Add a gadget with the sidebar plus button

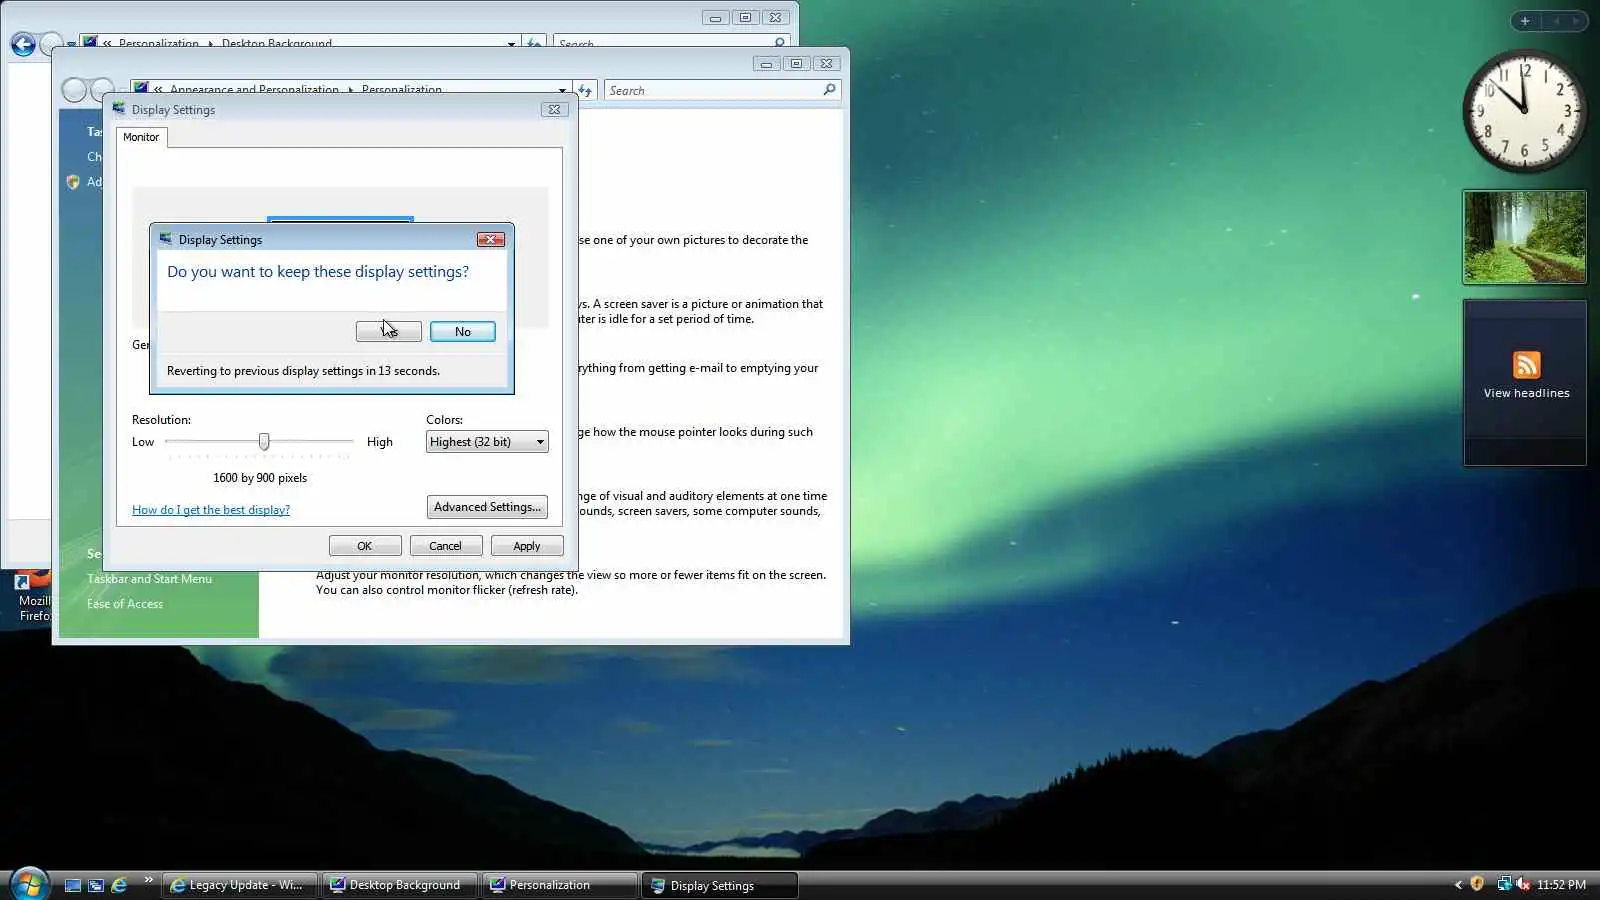pyautogui.click(x=1525, y=21)
